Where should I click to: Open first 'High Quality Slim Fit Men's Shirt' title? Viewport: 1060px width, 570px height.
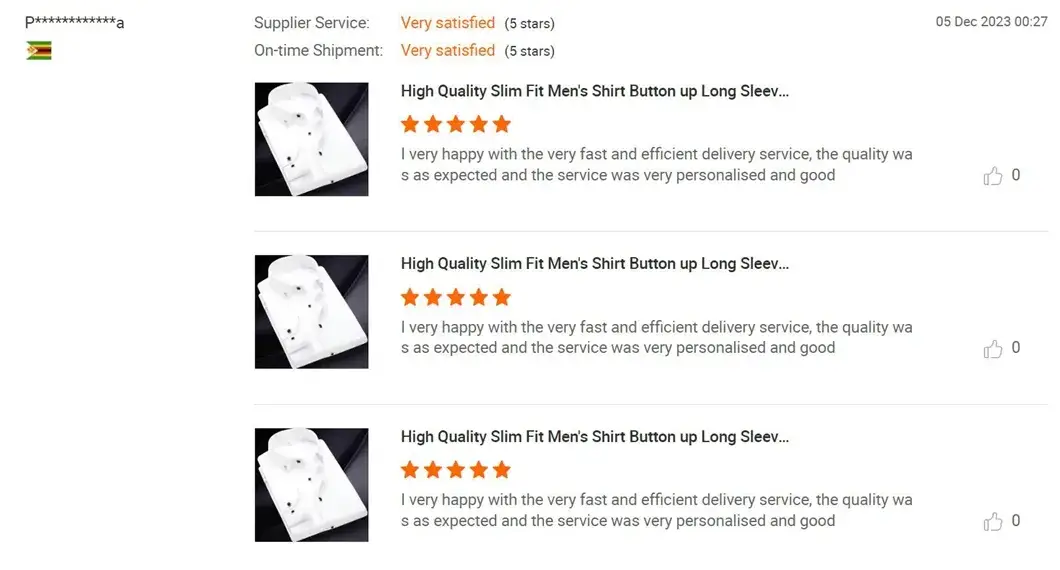coord(595,91)
